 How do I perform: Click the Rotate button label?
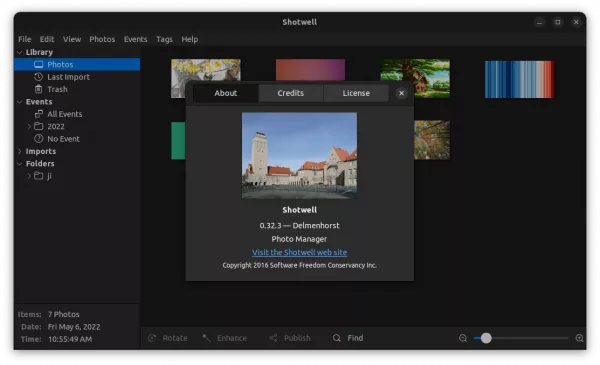coord(175,338)
